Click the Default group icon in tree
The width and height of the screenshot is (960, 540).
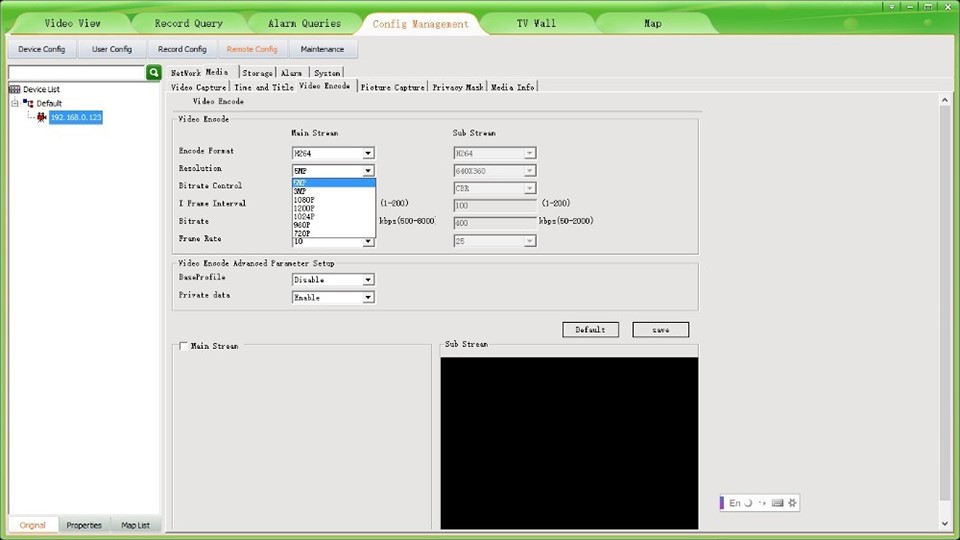coord(29,103)
